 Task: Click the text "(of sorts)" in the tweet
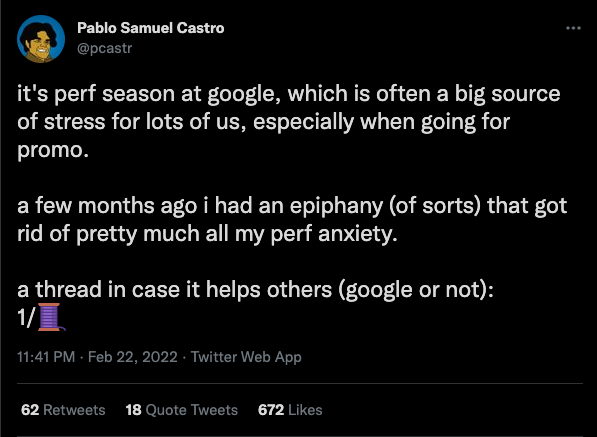(x=435, y=206)
